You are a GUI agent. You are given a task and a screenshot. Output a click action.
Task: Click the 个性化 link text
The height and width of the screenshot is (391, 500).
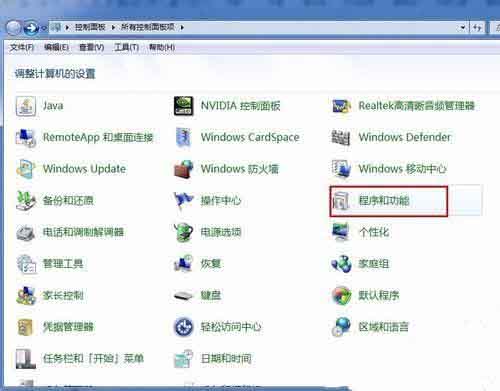(x=374, y=232)
